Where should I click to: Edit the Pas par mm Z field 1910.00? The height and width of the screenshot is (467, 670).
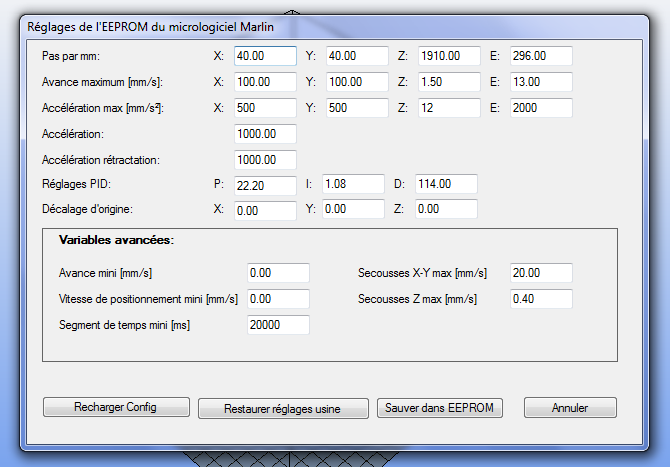coord(449,56)
